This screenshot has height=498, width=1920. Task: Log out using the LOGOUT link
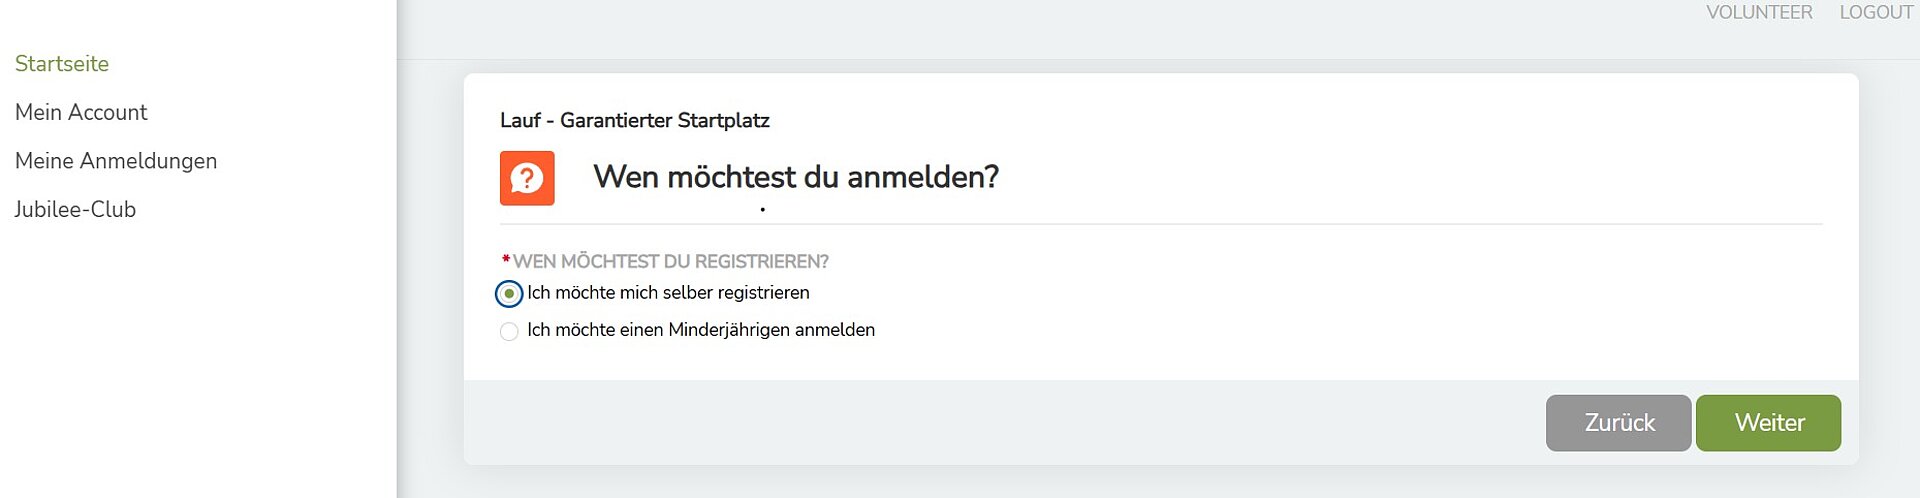pyautogui.click(x=1876, y=13)
